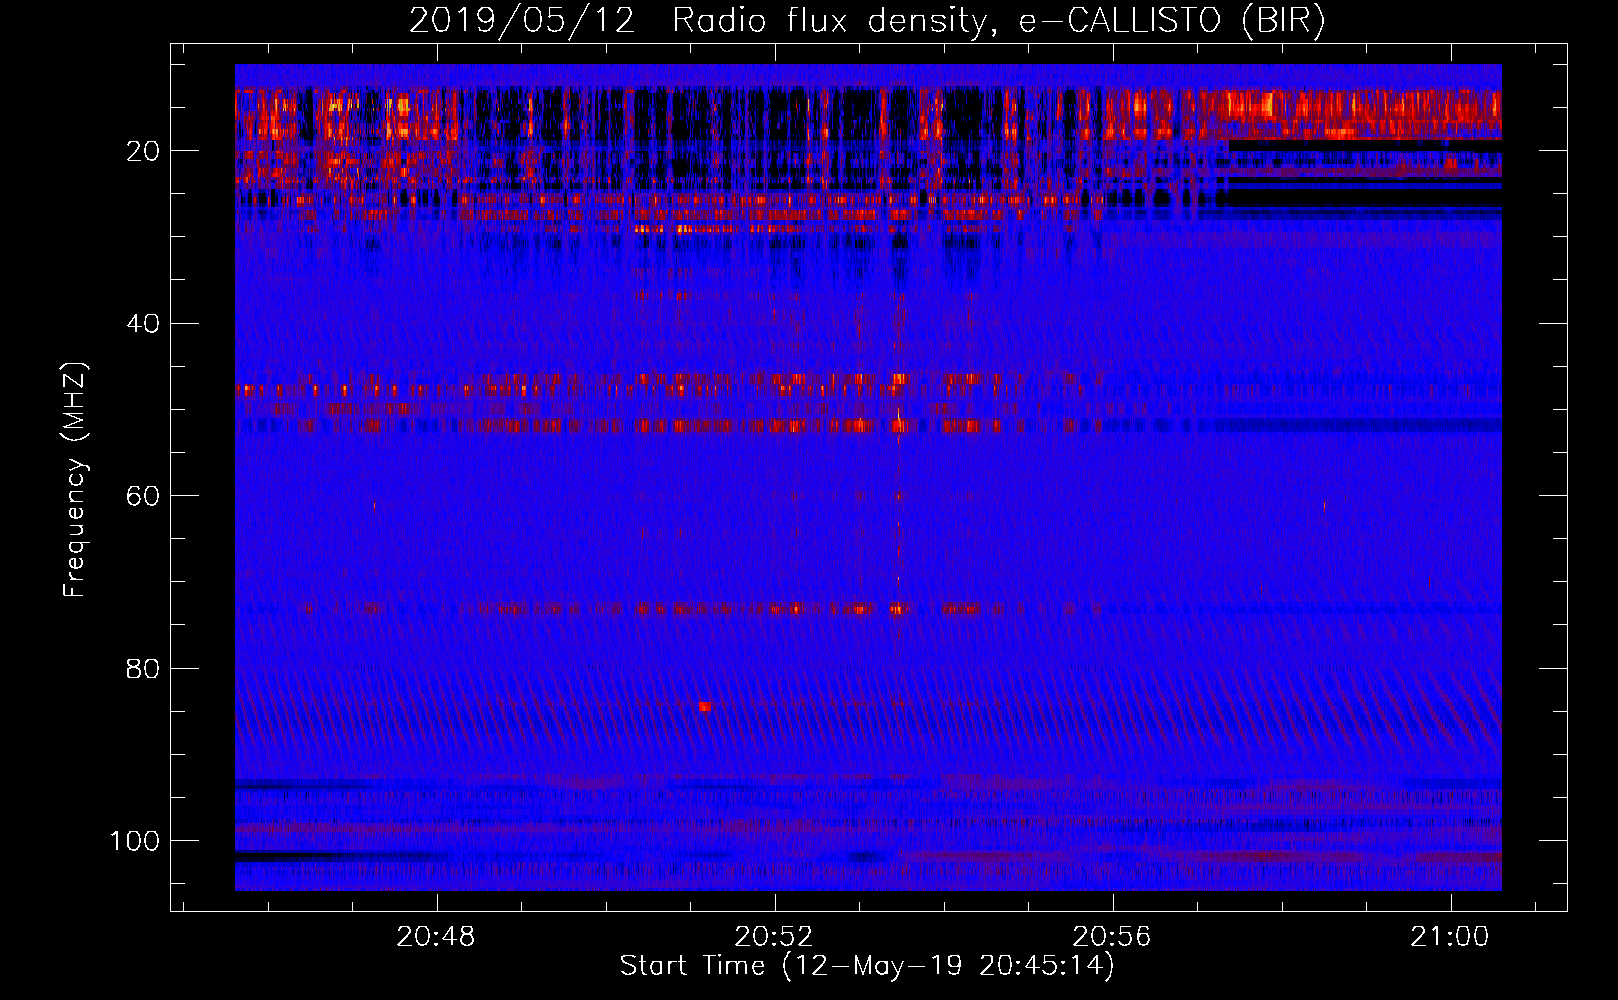Click the frequency tick label 80
The width and height of the screenshot is (1618, 1000).
click(143, 669)
